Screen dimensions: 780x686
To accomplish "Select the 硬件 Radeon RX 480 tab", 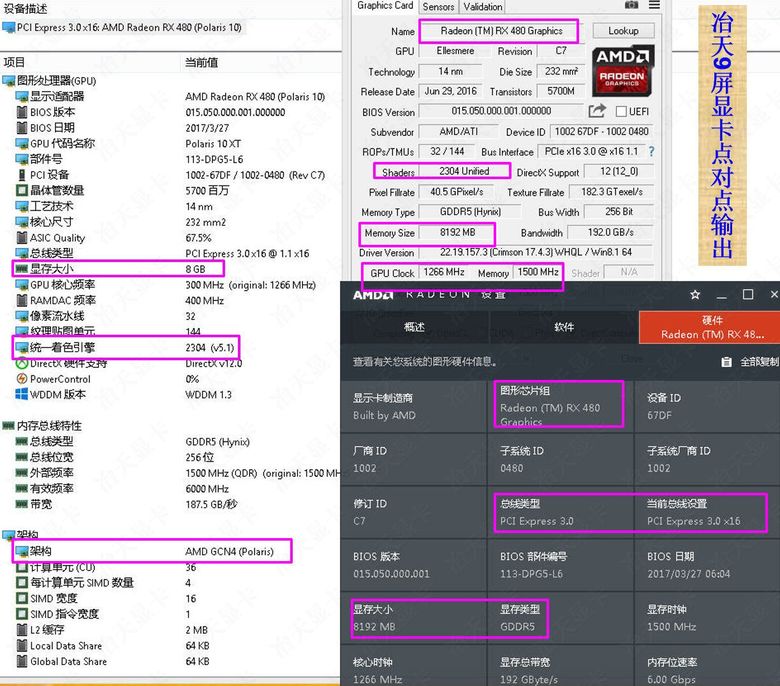I will 710,327.
